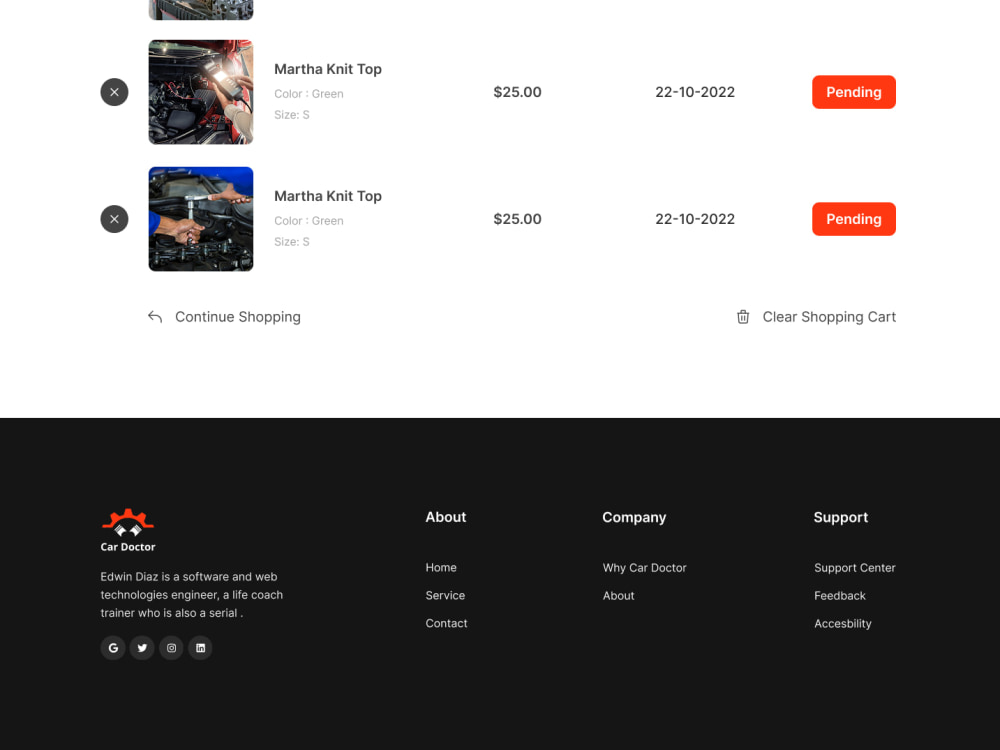Select Clear Shopping Cart
Viewport: 1000px width, 750px height.
pyautogui.click(x=829, y=317)
